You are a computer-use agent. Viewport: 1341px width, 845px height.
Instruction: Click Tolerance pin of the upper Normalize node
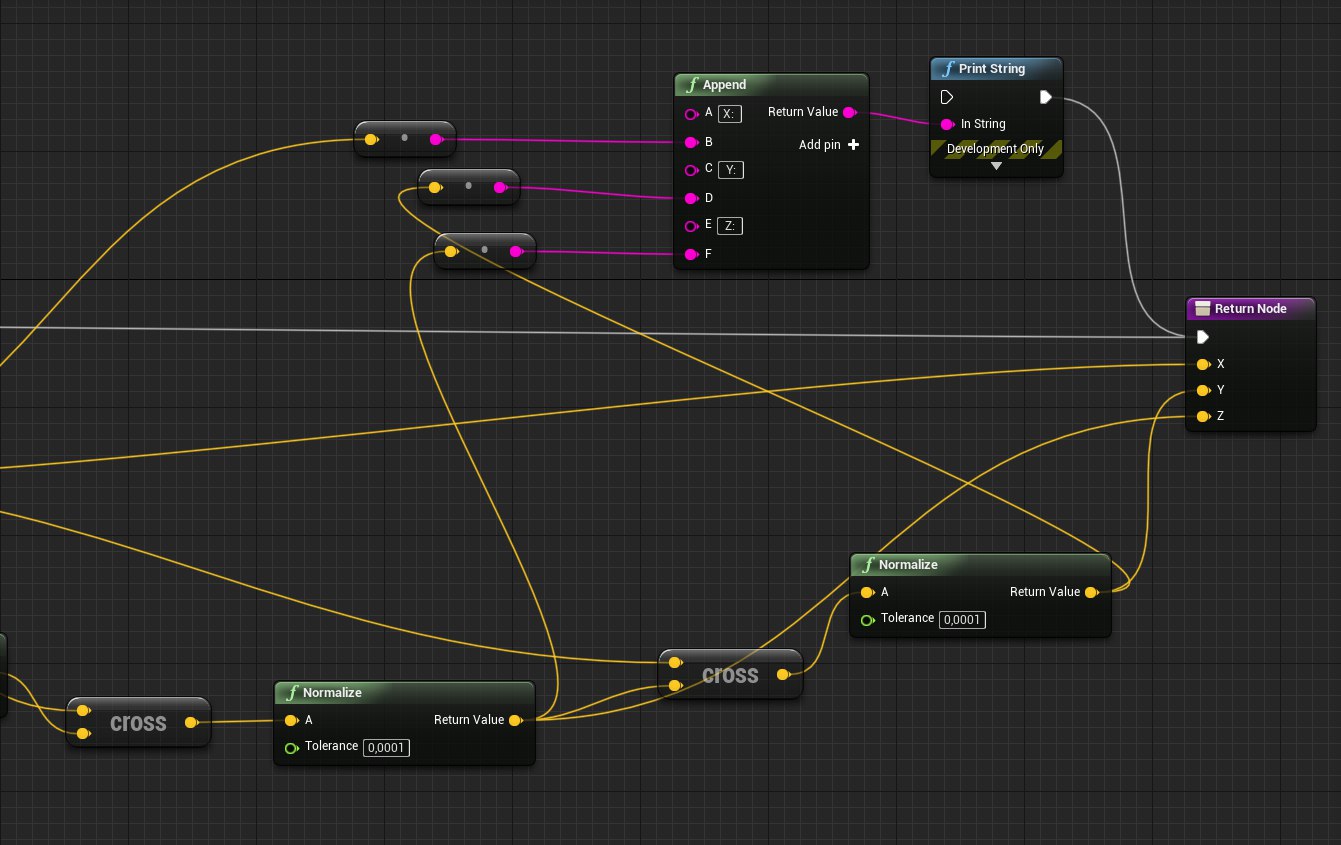click(x=867, y=620)
